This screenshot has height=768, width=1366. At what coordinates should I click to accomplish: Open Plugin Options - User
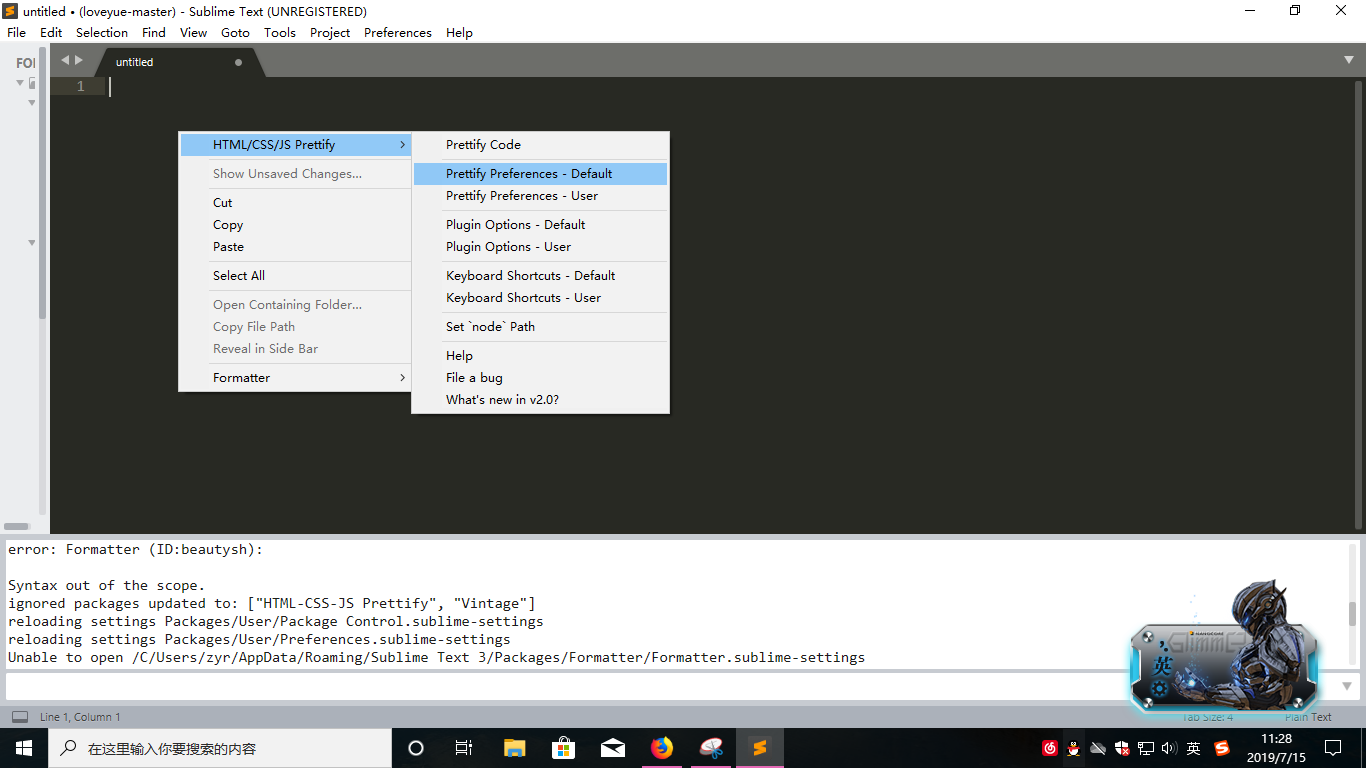point(540,247)
